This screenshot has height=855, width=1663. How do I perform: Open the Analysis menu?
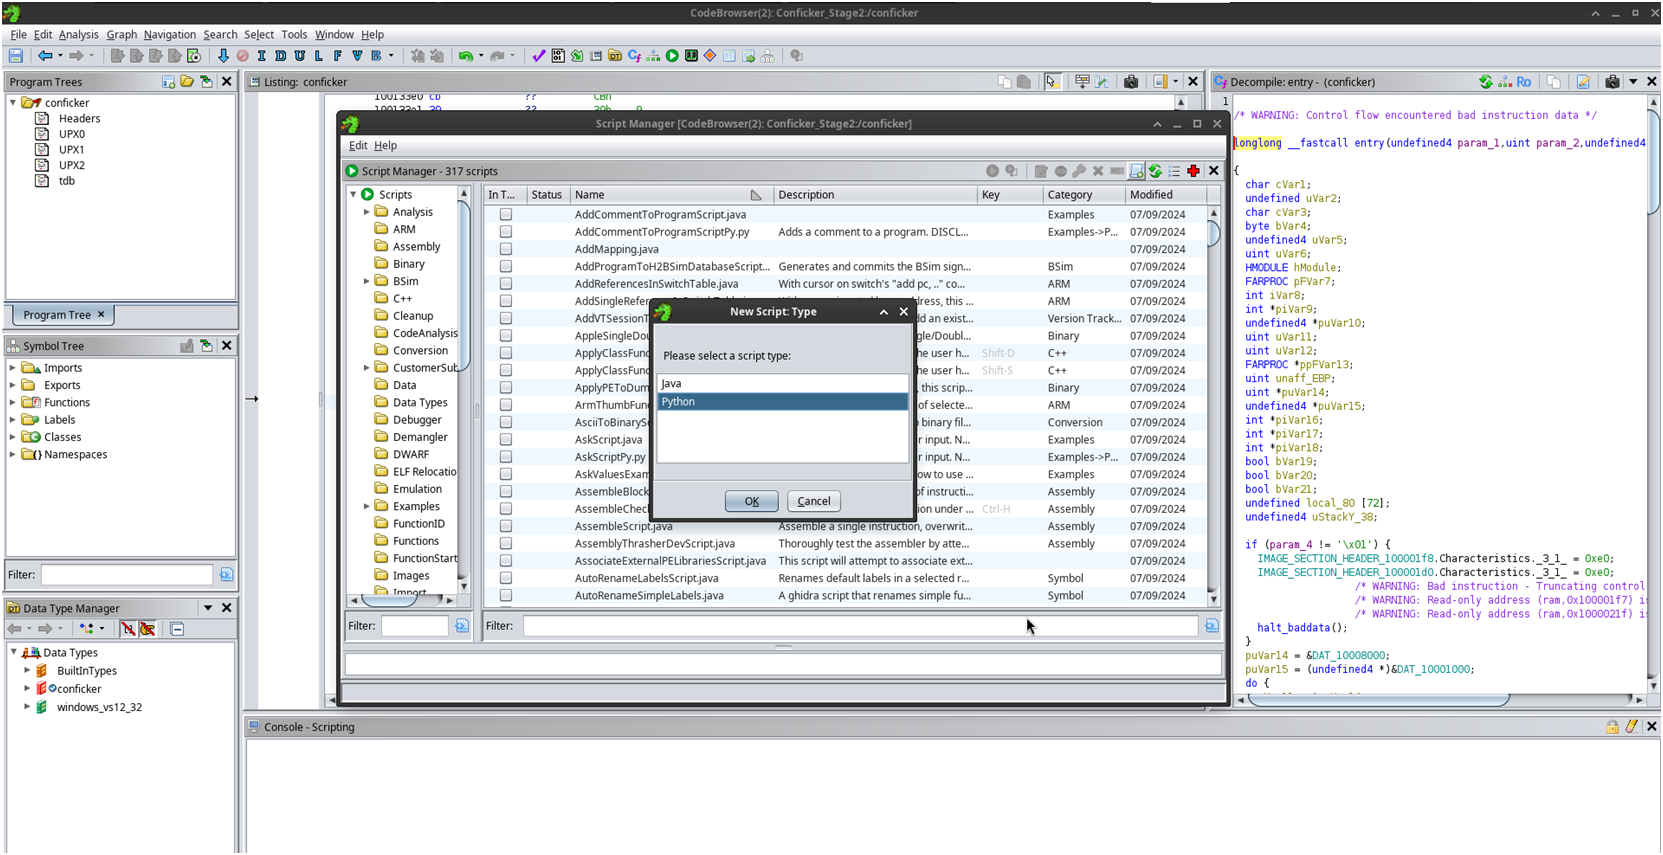coord(79,34)
